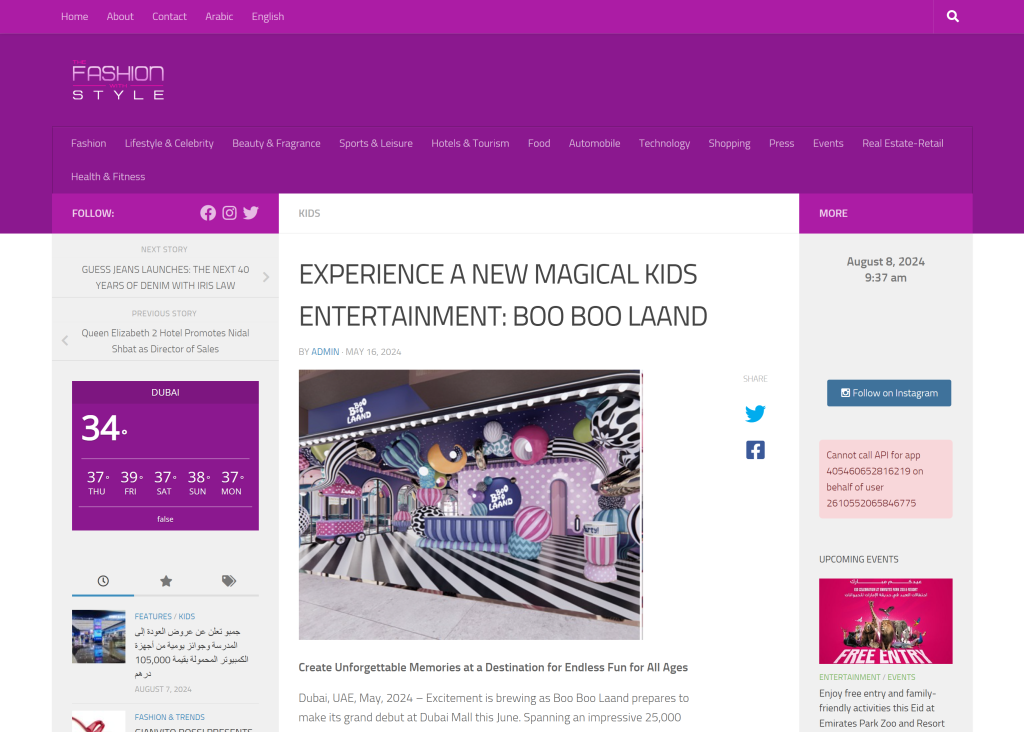Open the Automobile category

coord(594,143)
